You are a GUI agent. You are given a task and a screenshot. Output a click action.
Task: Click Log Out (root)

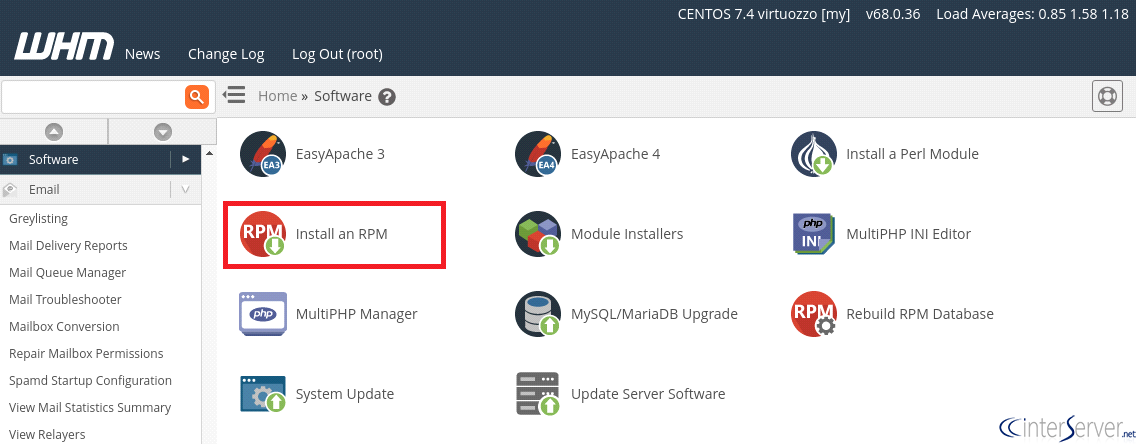point(337,54)
